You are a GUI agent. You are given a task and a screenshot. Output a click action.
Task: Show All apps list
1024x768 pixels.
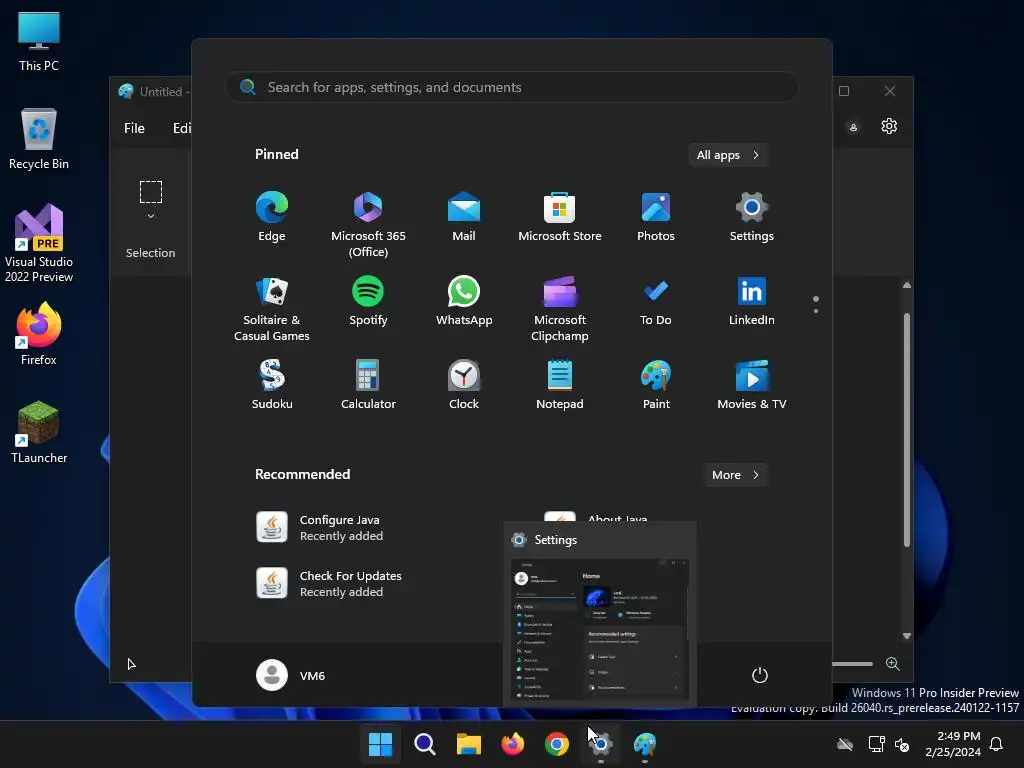(x=728, y=155)
